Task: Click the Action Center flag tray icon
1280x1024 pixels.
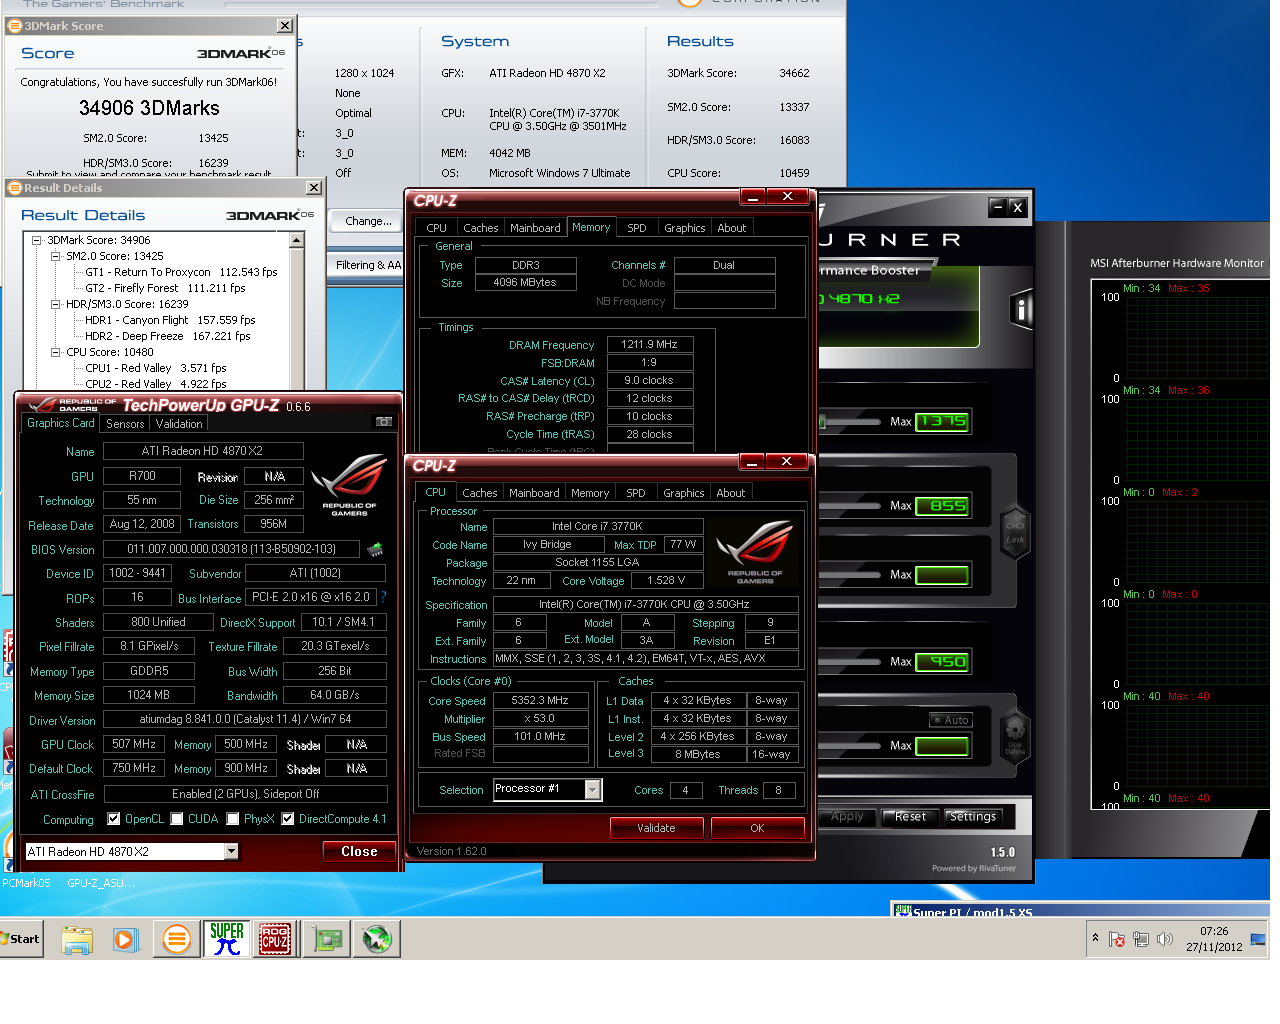Action: [x=1117, y=939]
